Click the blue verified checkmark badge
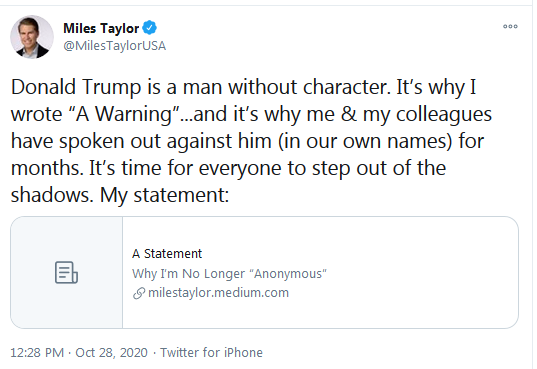 (x=150, y=28)
